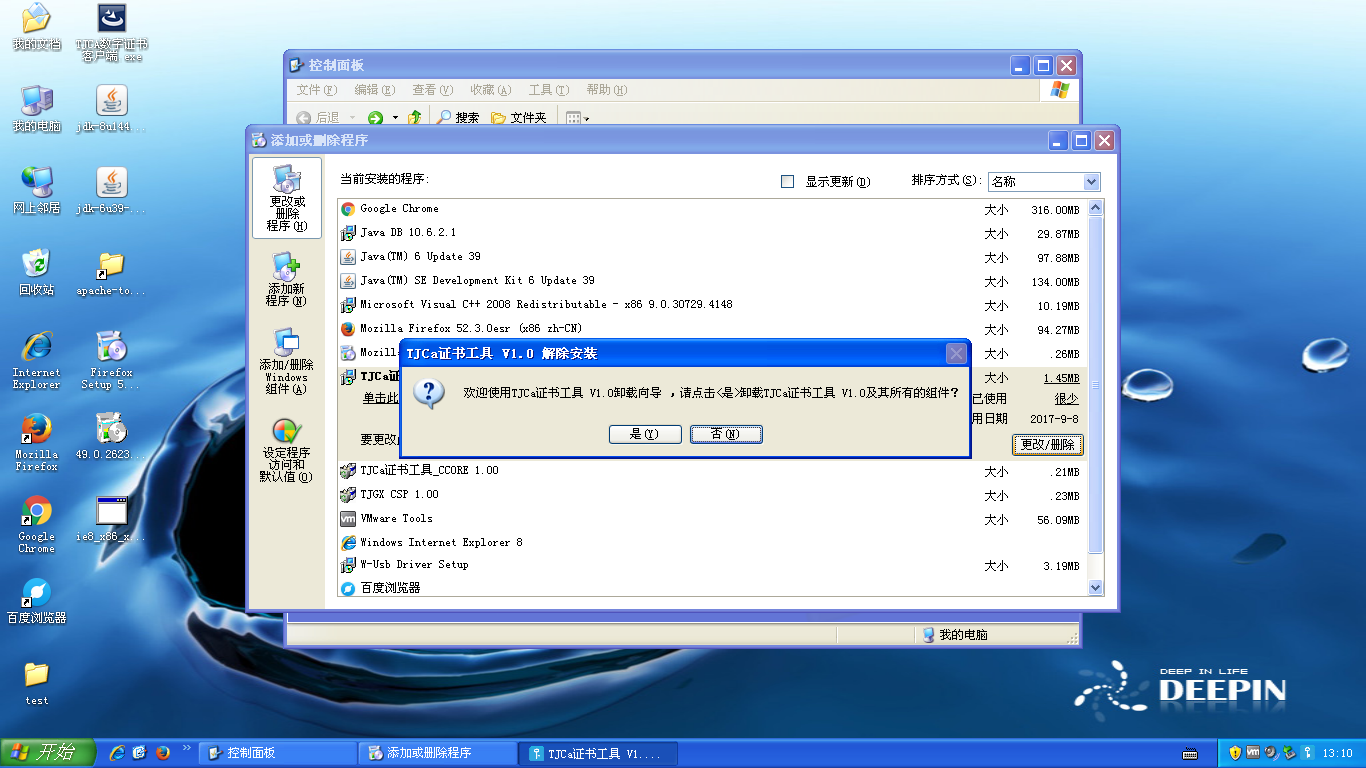Open 工具(T) menu in 控制面板
This screenshot has height=768, width=1366.
(549, 90)
